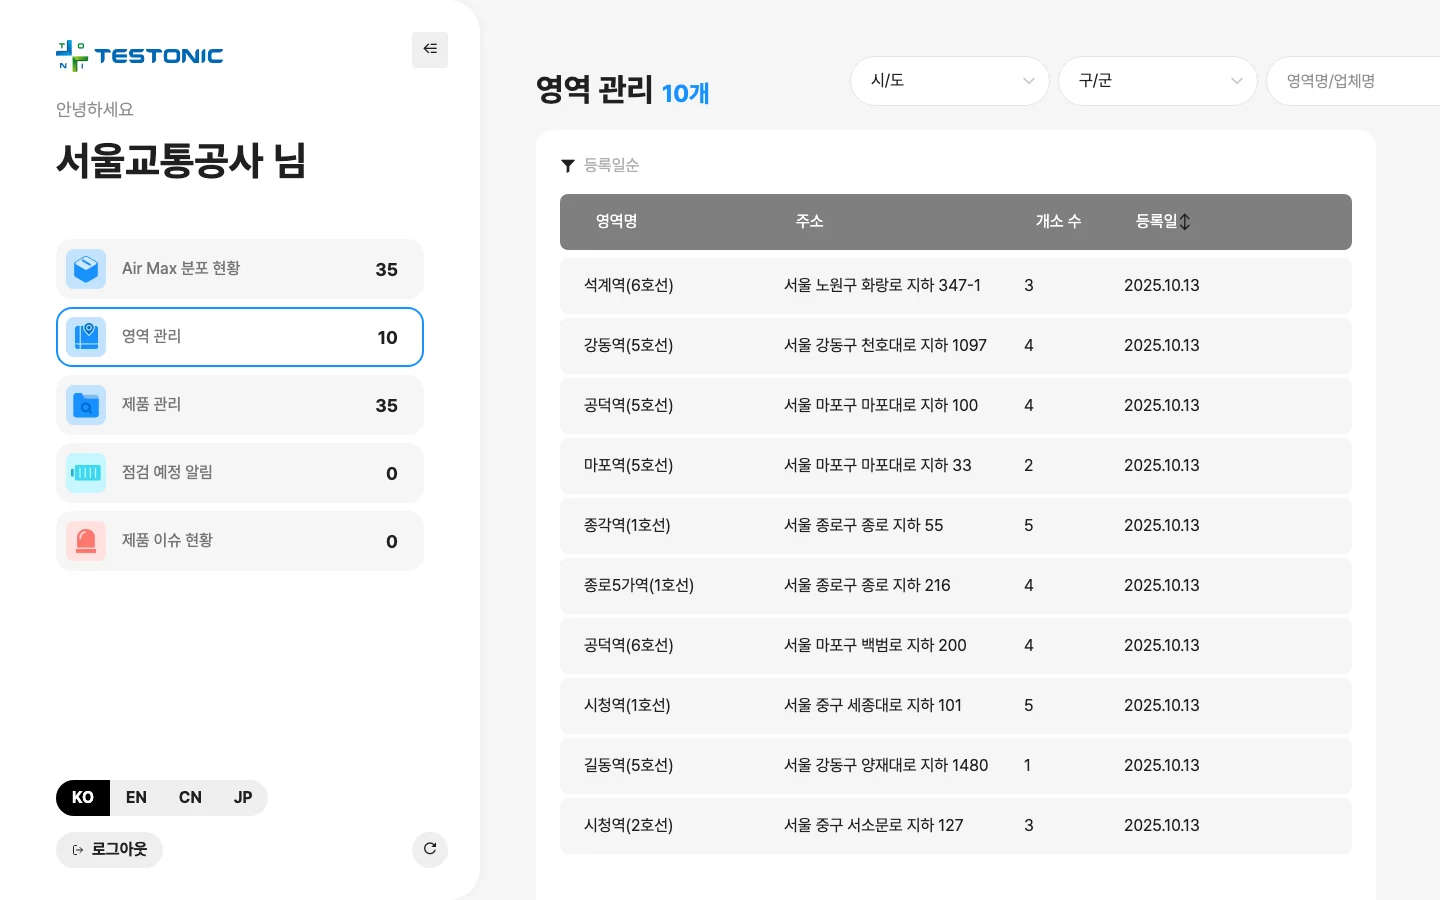Click the 개소 수 column header
Screen dimensions: 1440x900
(1058, 222)
